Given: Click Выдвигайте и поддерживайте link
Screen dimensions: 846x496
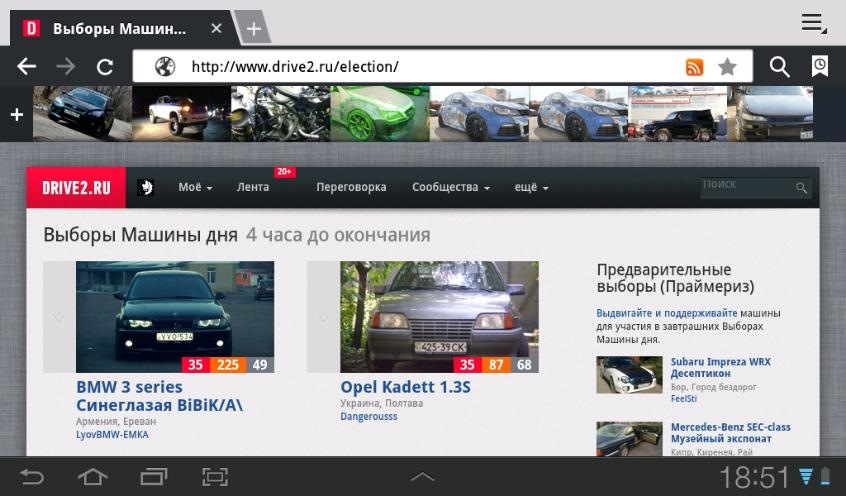Looking at the screenshot, I should [666, 313].
